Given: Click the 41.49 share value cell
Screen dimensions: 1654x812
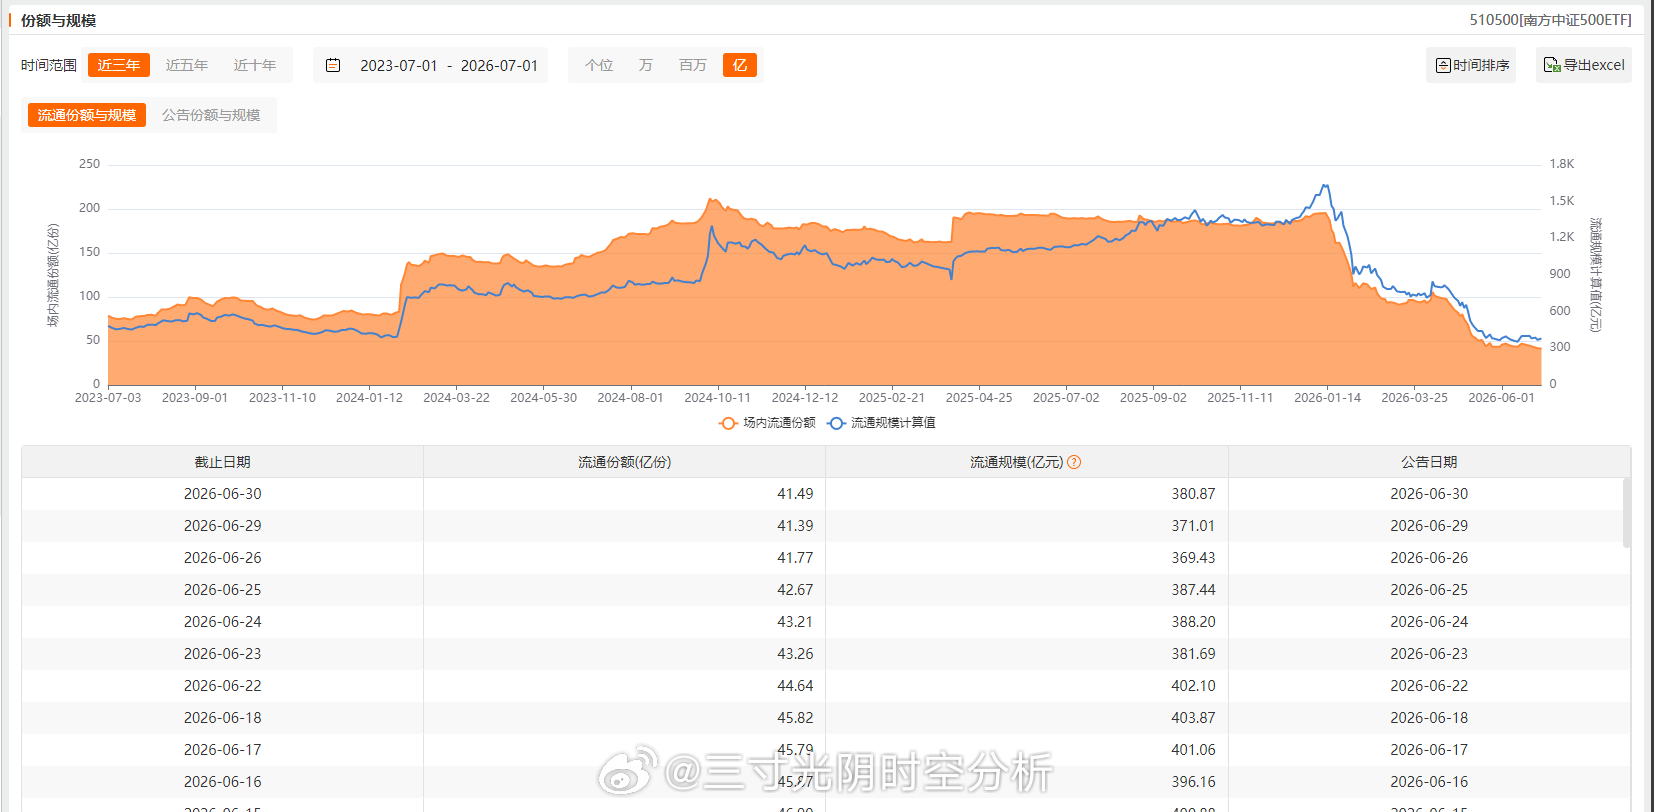Looking at the screenshot, I should 624,494.
